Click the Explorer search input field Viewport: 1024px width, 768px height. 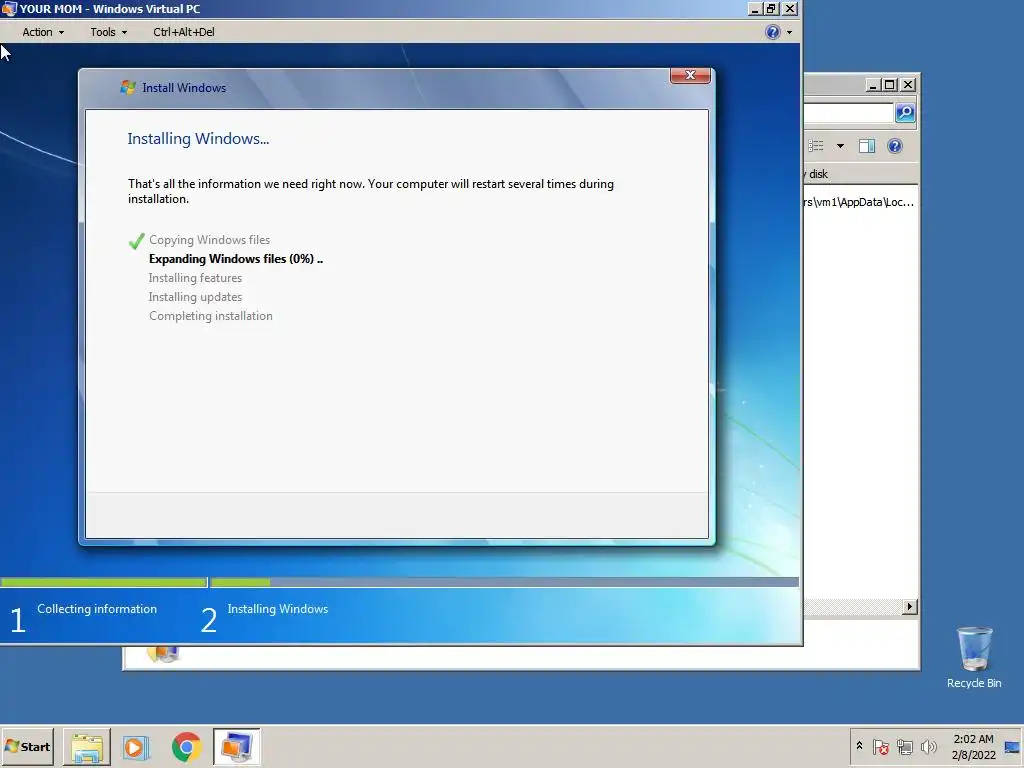[848, 113]
